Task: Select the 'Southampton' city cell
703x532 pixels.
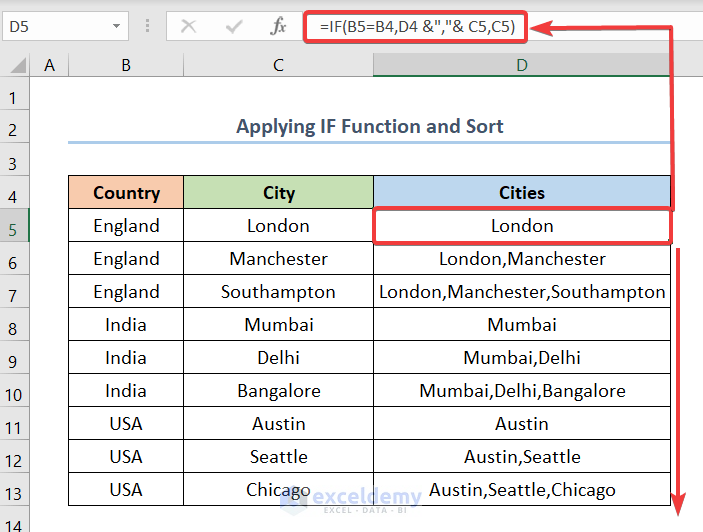Action: click(x=278, y=292)
